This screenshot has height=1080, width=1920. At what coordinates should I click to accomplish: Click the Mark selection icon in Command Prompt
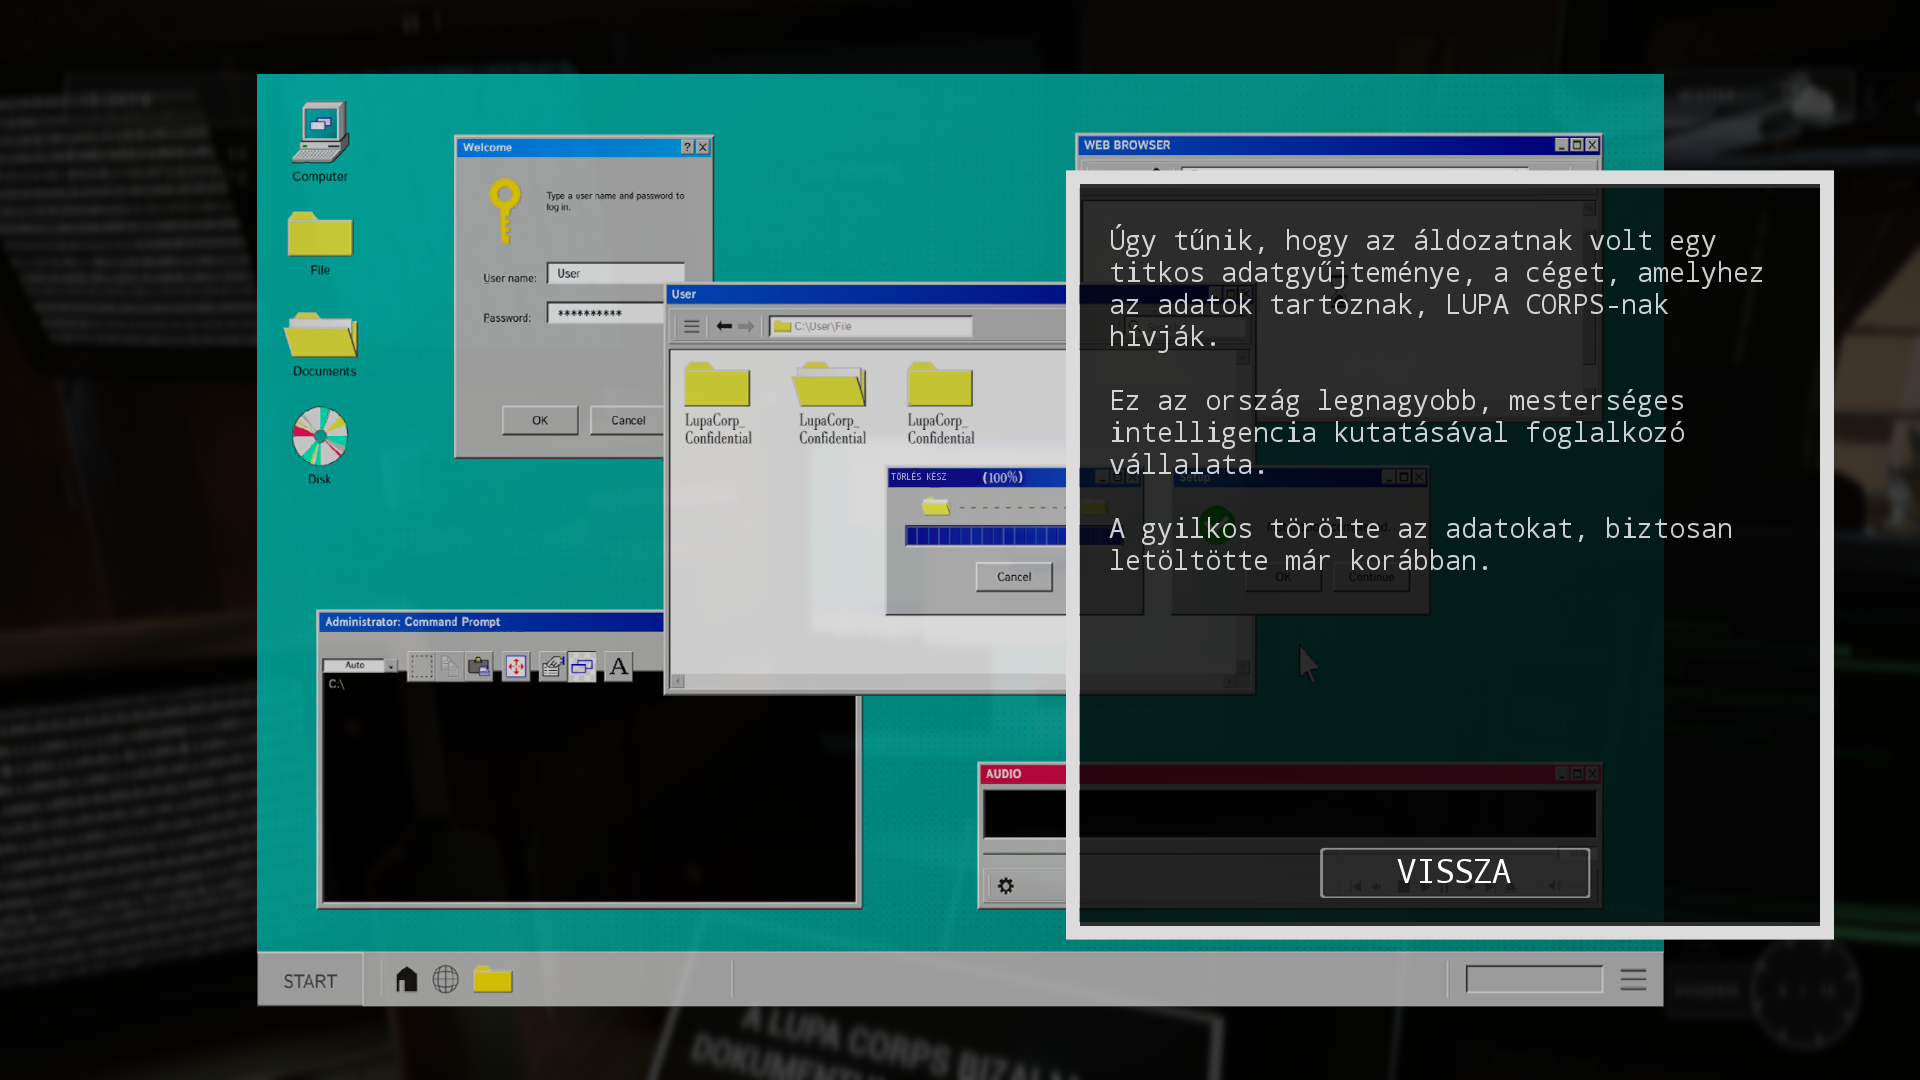tap(421, 666)
